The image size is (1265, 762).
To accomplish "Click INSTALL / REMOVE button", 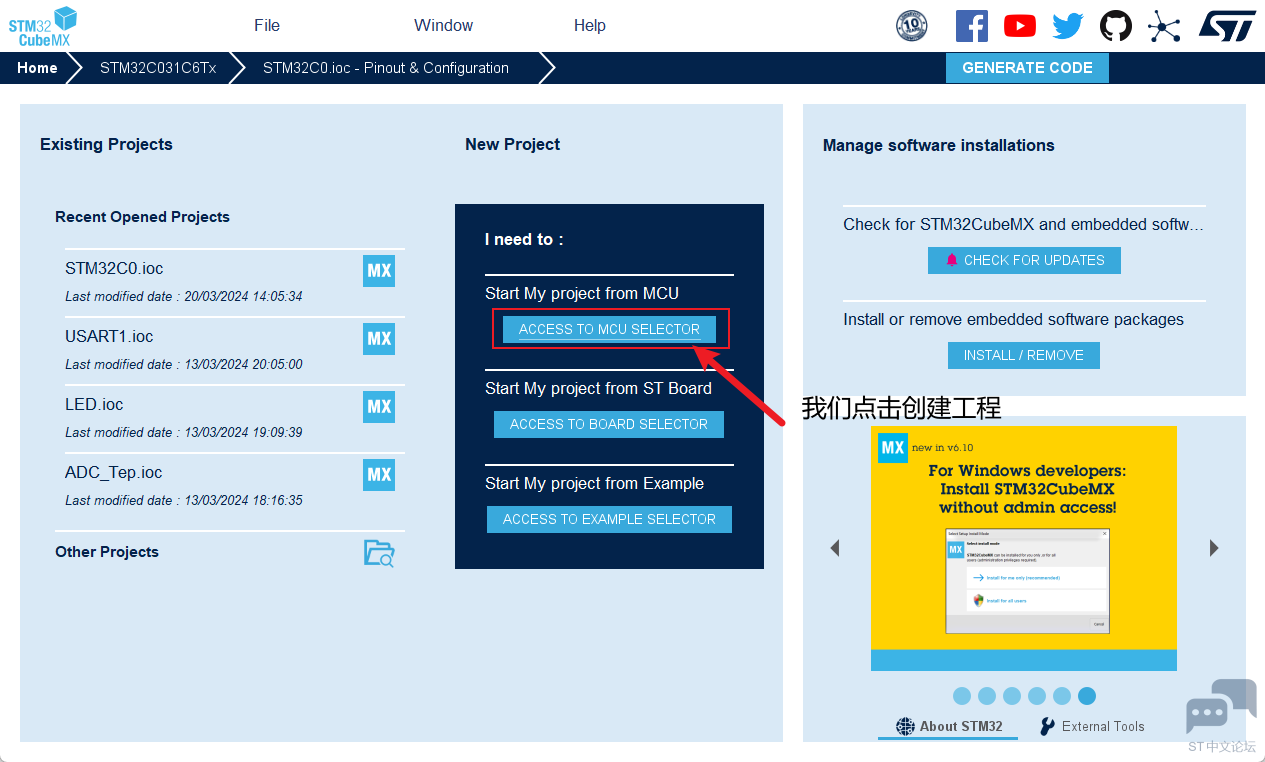I will 1024,355.
